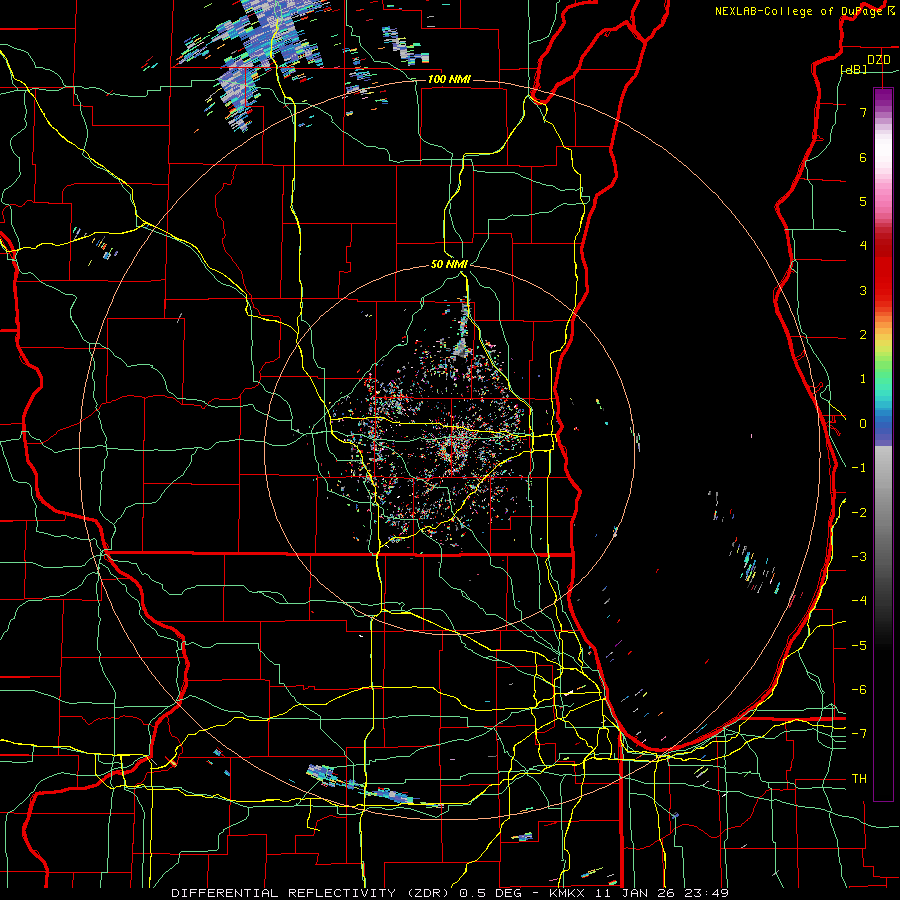Viewport: 900px width, 900px height.
Task: Click the positive '4' scale value
Action: pos(863,246)
